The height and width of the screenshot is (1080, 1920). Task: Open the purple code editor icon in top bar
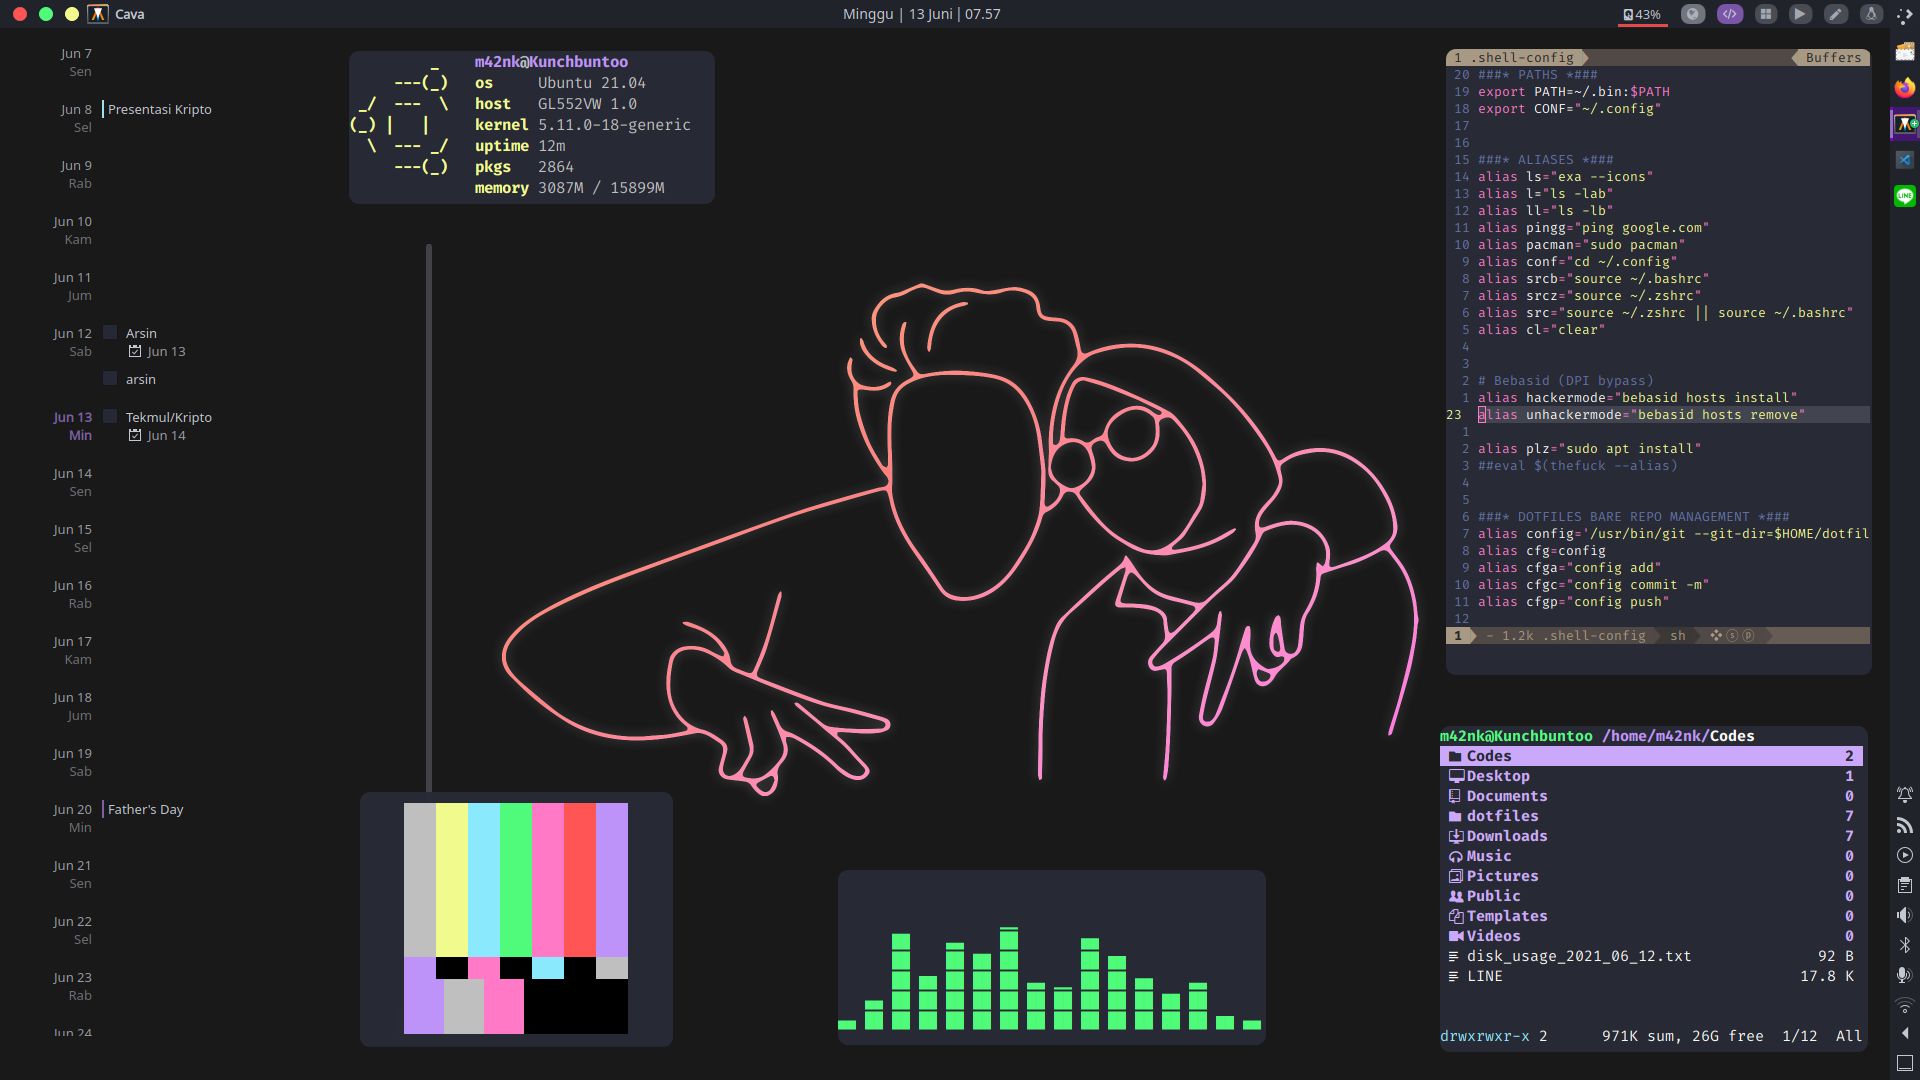tap(1730, 14)
